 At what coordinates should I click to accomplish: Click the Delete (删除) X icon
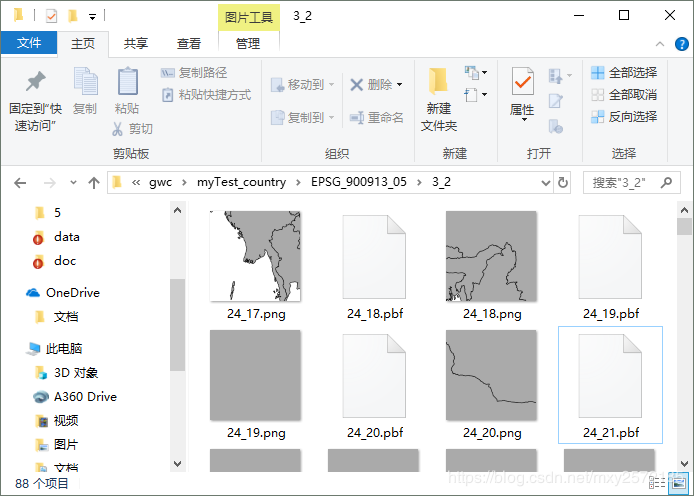tap(357, 85)
